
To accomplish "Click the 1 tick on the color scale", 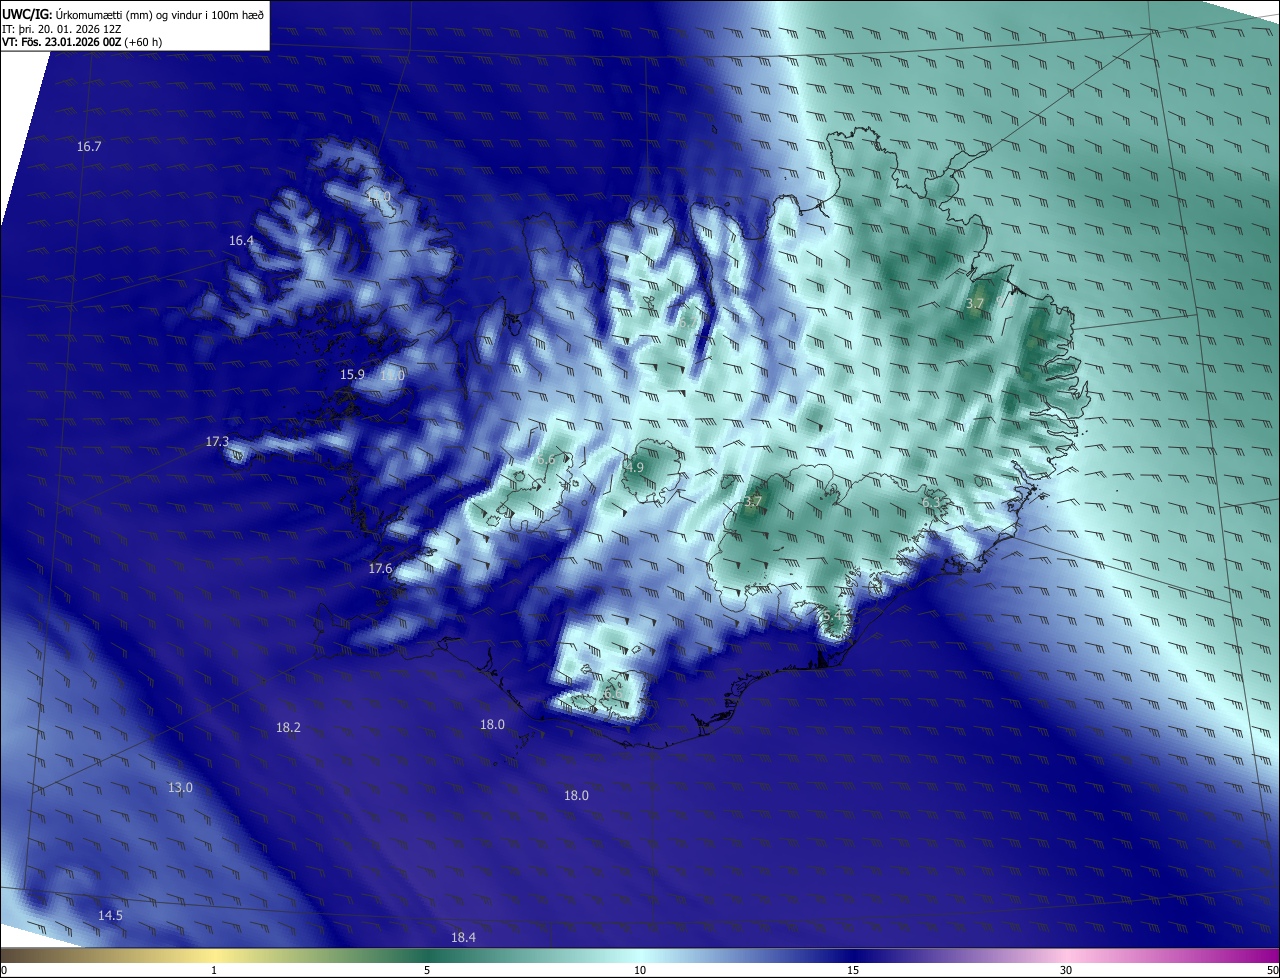I will pos(214,970).
